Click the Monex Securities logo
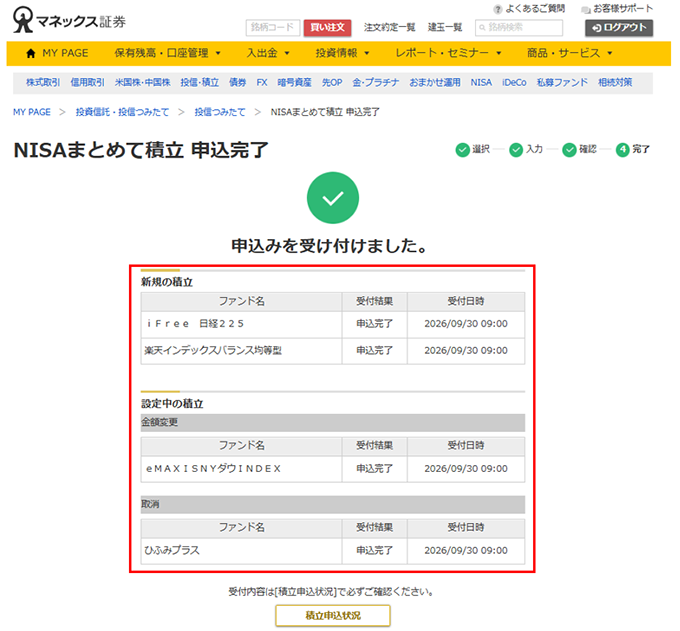Image resolution: width=680 pixels, height=631 pixels. click(x=69, y=20)
